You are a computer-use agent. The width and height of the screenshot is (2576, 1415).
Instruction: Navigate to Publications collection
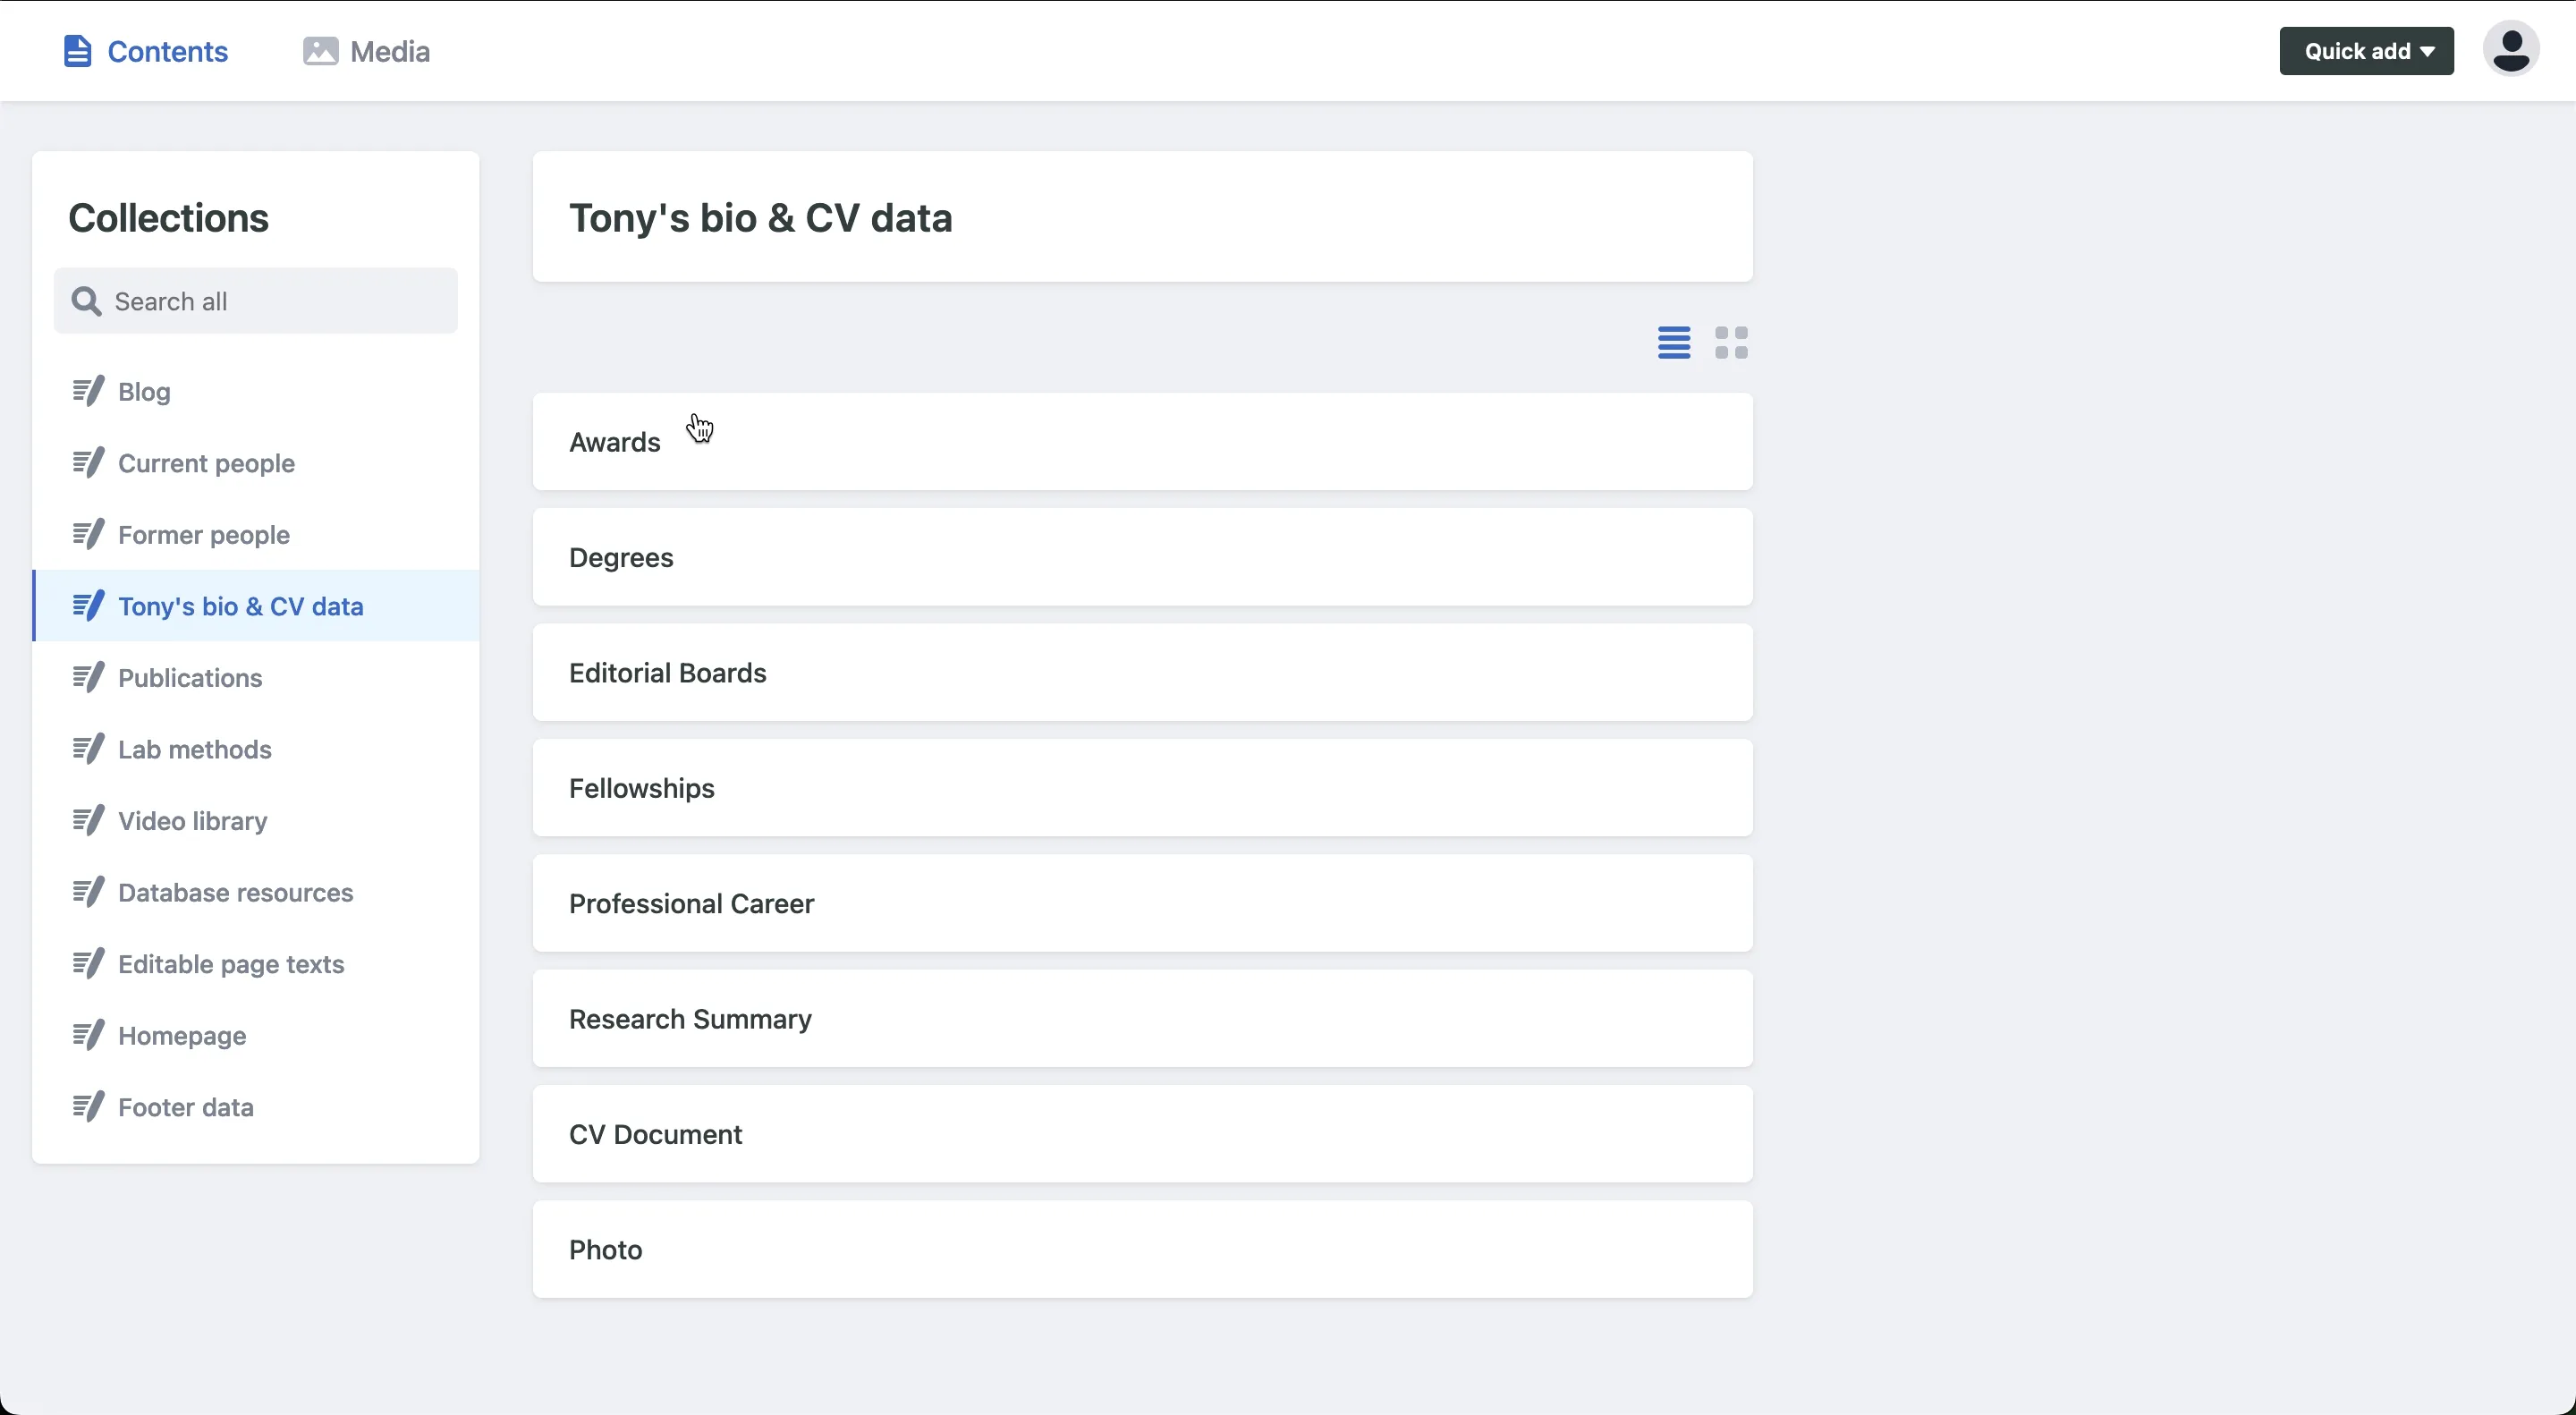click(190, 678)
